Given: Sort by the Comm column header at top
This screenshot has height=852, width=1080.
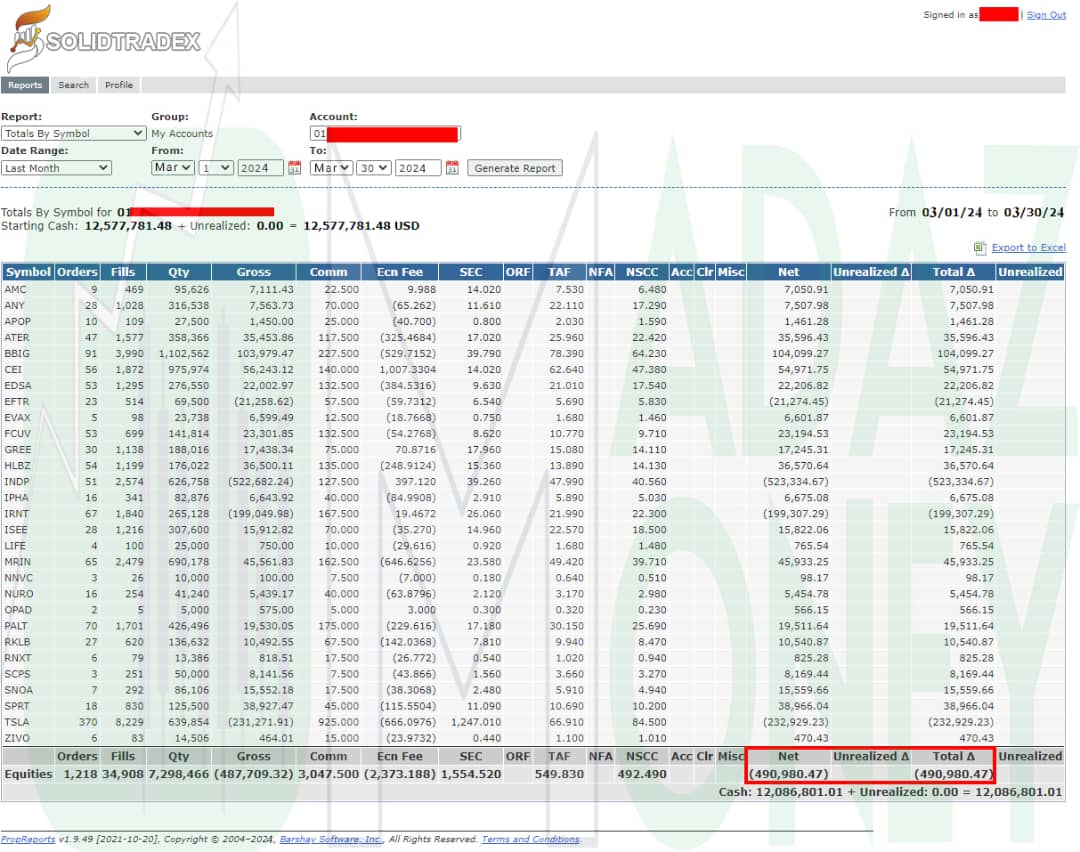Looking at the screenshot, I should coord(329,272).
